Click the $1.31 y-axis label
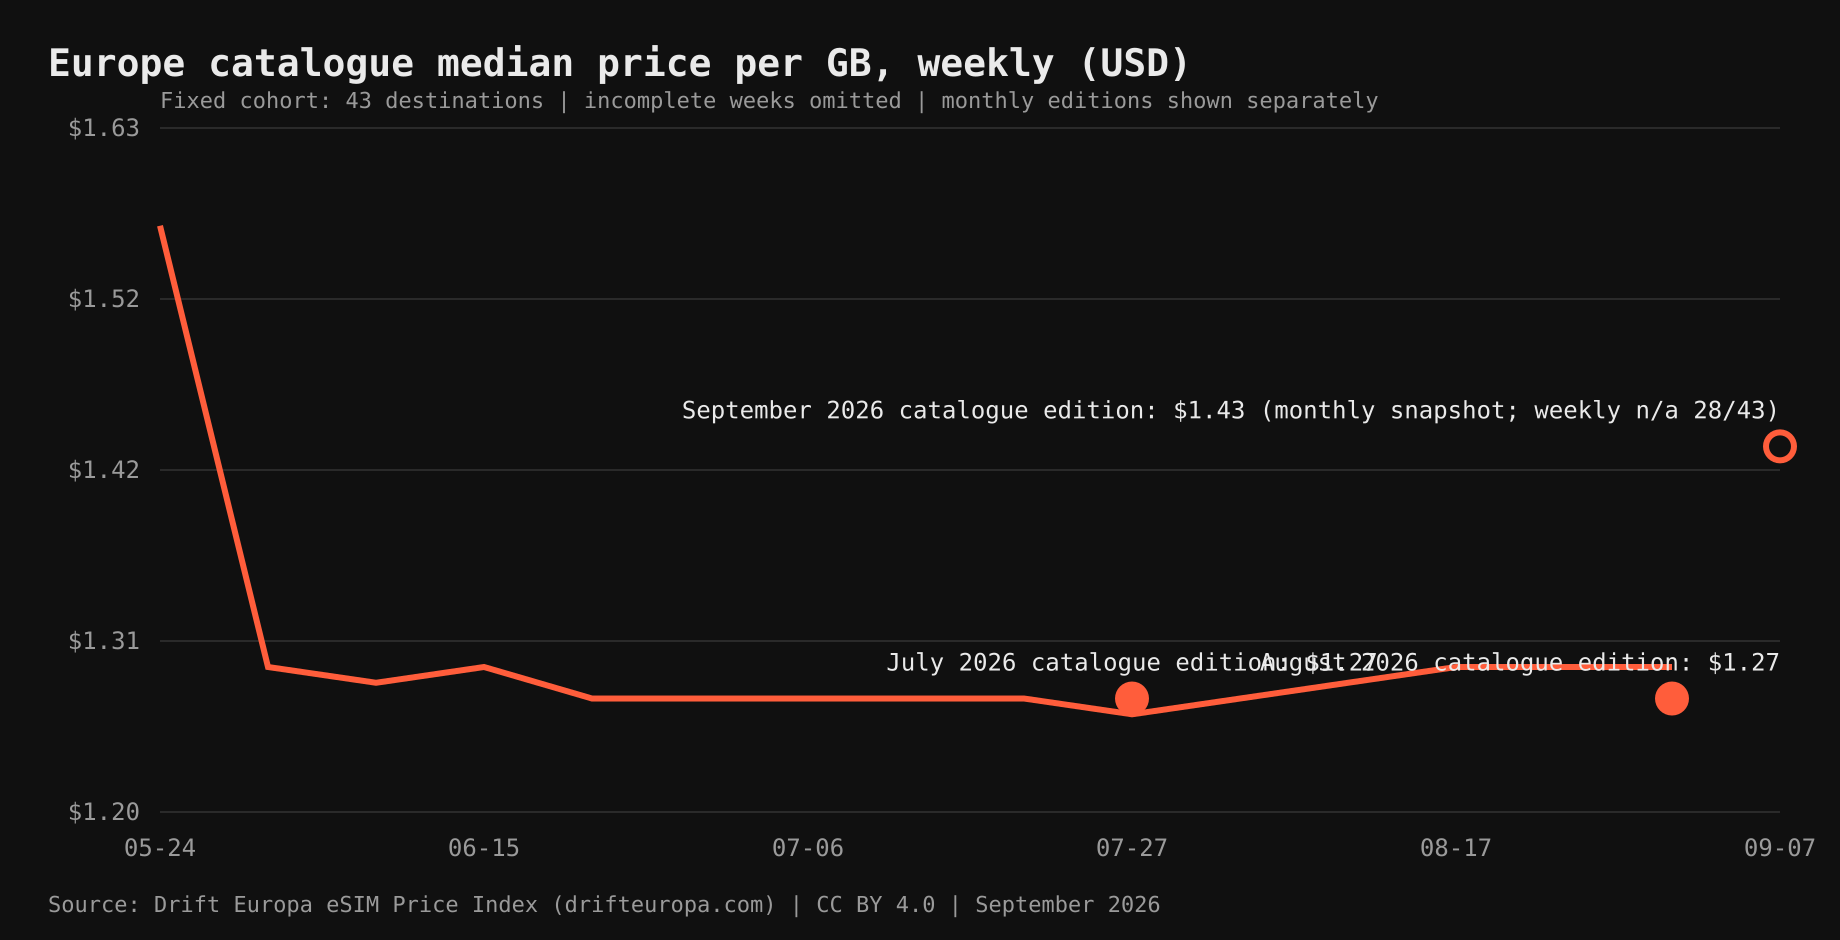 [x=104, y=641]
